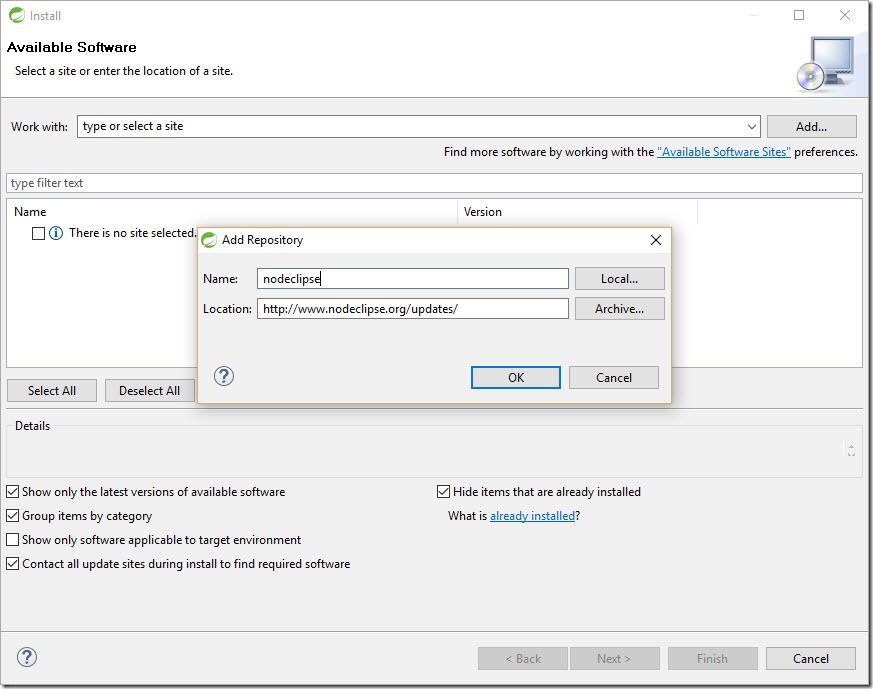Click the 'type filter text' field
This screenshot has height=689, width=873.
click(x=434, y=183)
